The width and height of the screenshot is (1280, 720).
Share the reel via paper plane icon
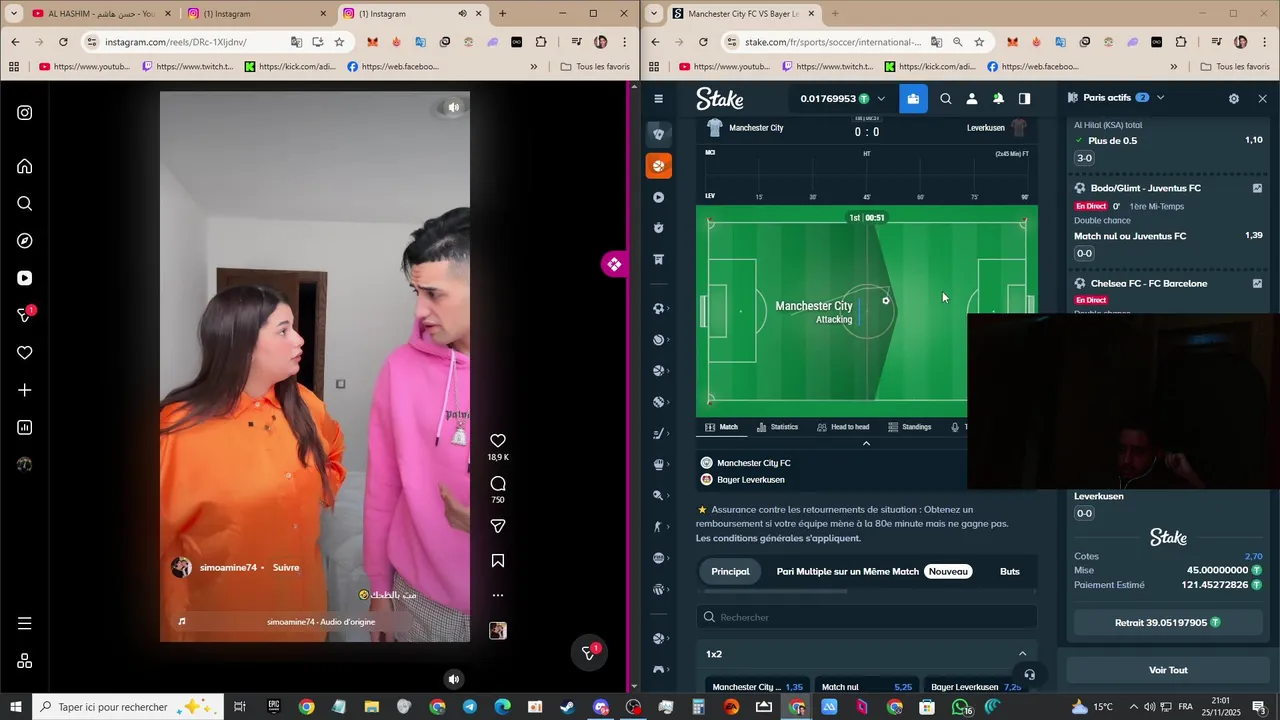pyautogui.click(x=498, y=526)
